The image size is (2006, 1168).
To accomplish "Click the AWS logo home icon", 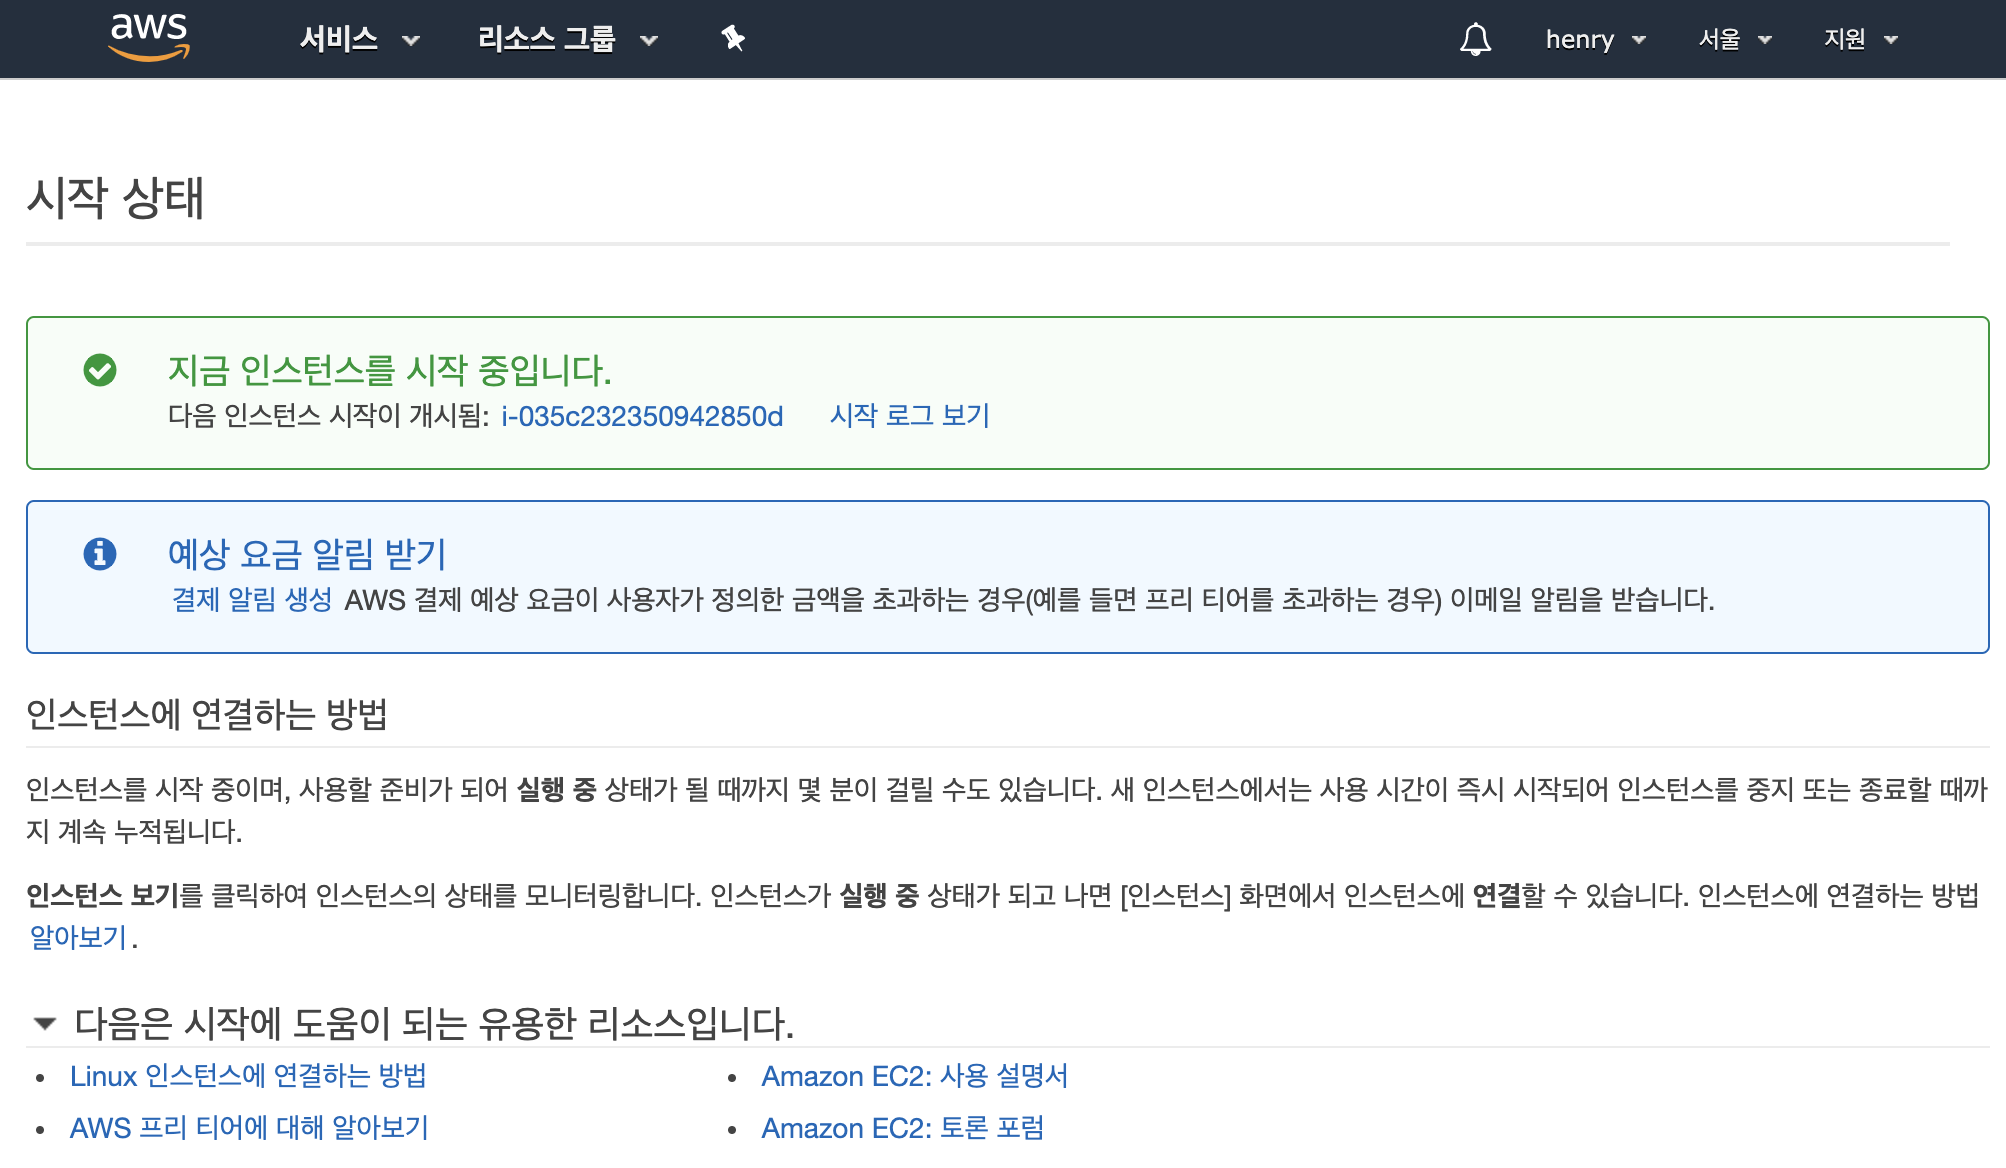I will pyautogui.click(x=148, y=37).
